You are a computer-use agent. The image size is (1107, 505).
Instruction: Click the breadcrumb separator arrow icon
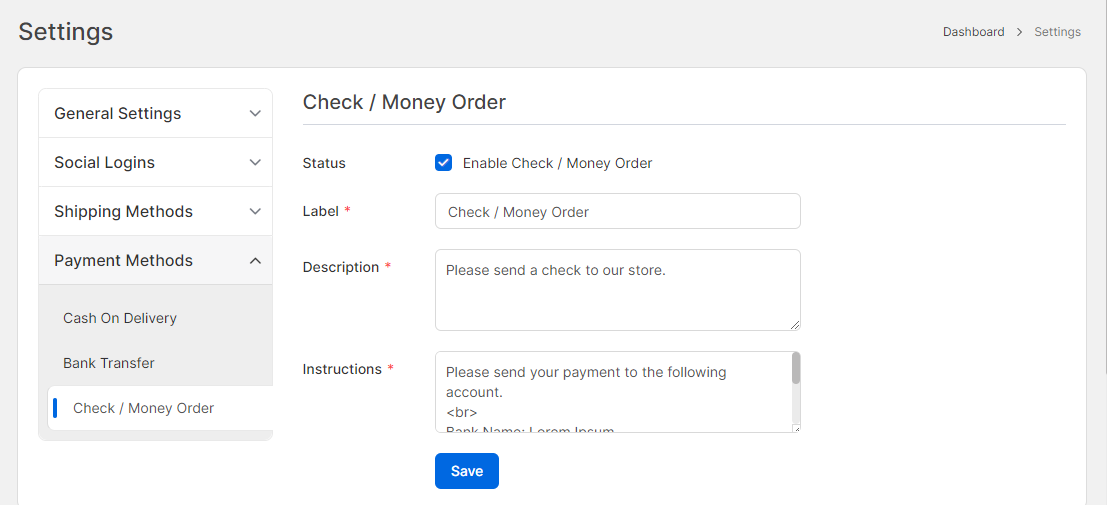[x=1019, y=32]
